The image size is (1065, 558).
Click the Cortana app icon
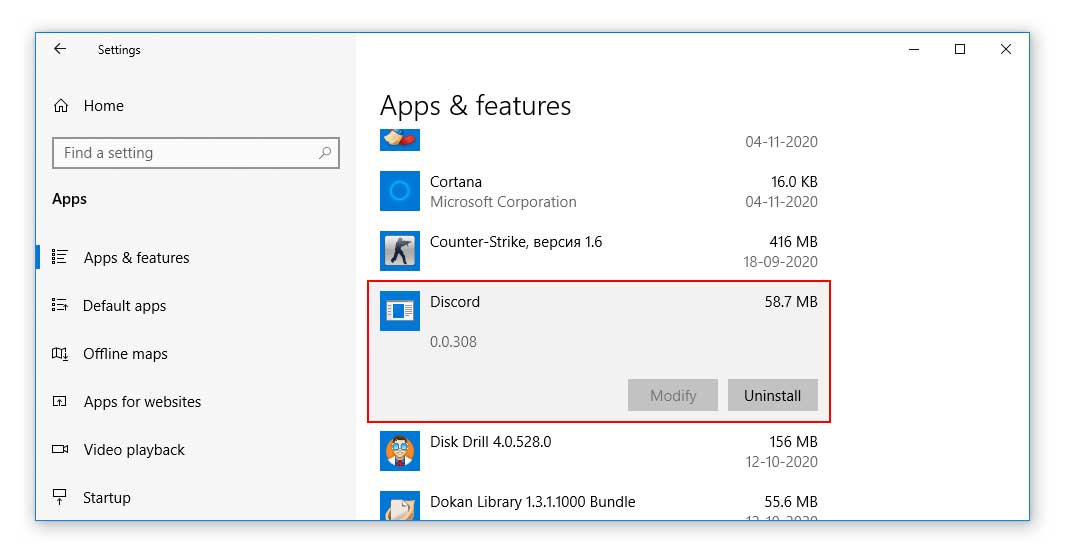point(400,191)
